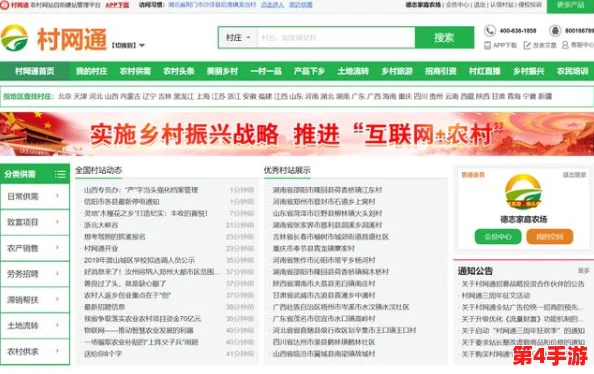The width and height of the screenshot is (594, 374).
Task: Click the 点击进入 link in top bar
Action: point(272,5)
